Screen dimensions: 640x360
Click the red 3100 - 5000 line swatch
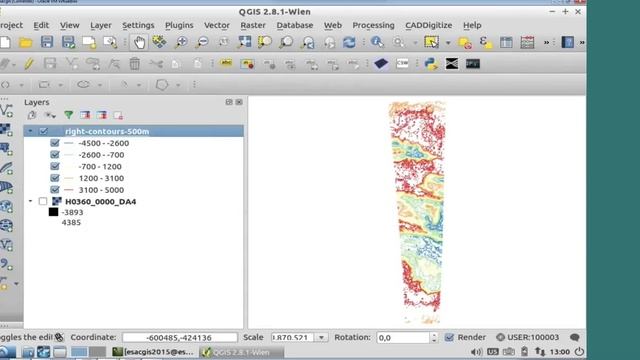69,190
